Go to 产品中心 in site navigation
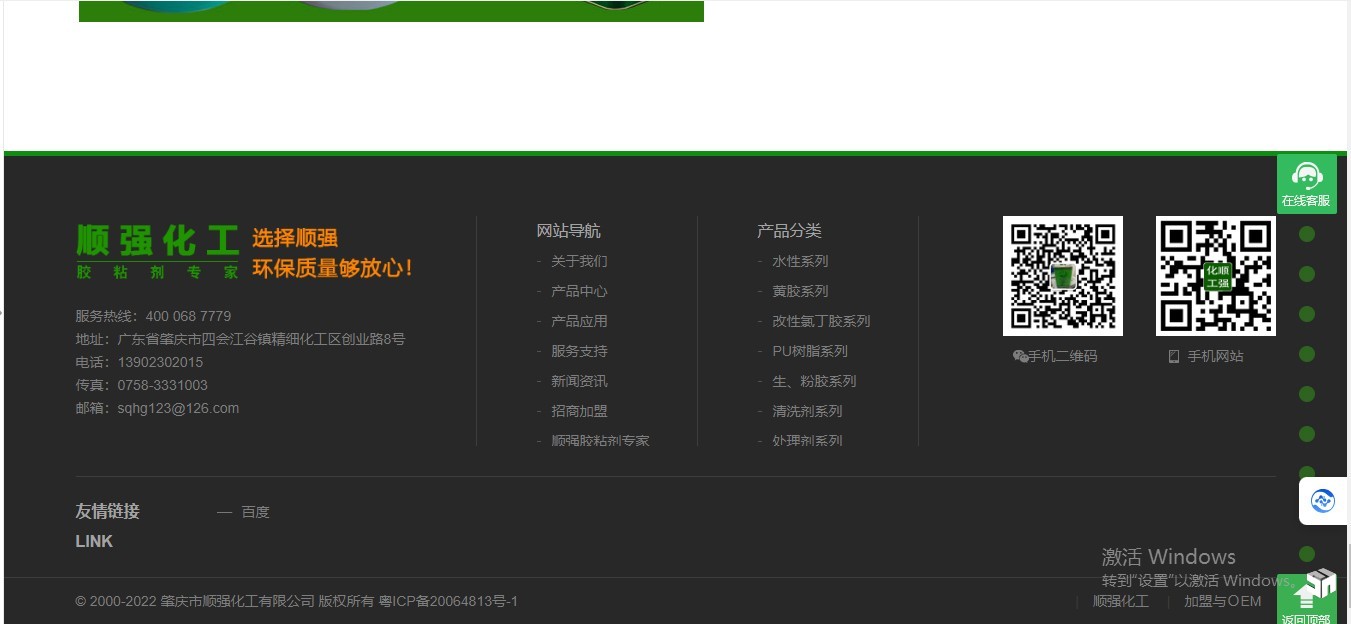 click(x=579, y=291)
